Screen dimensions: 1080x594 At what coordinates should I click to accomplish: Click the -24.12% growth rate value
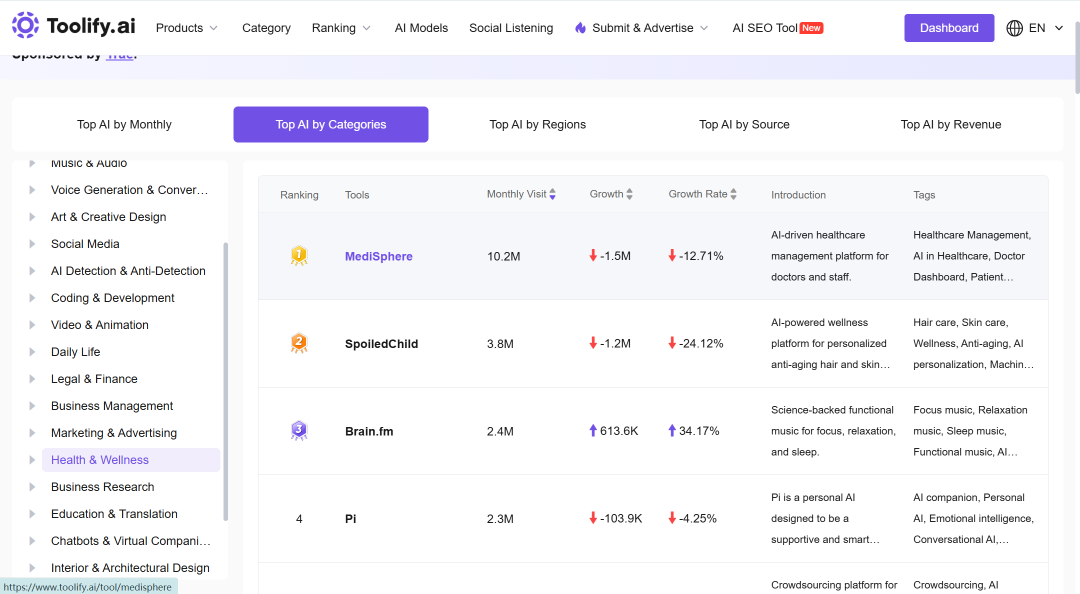pos(701,343)
